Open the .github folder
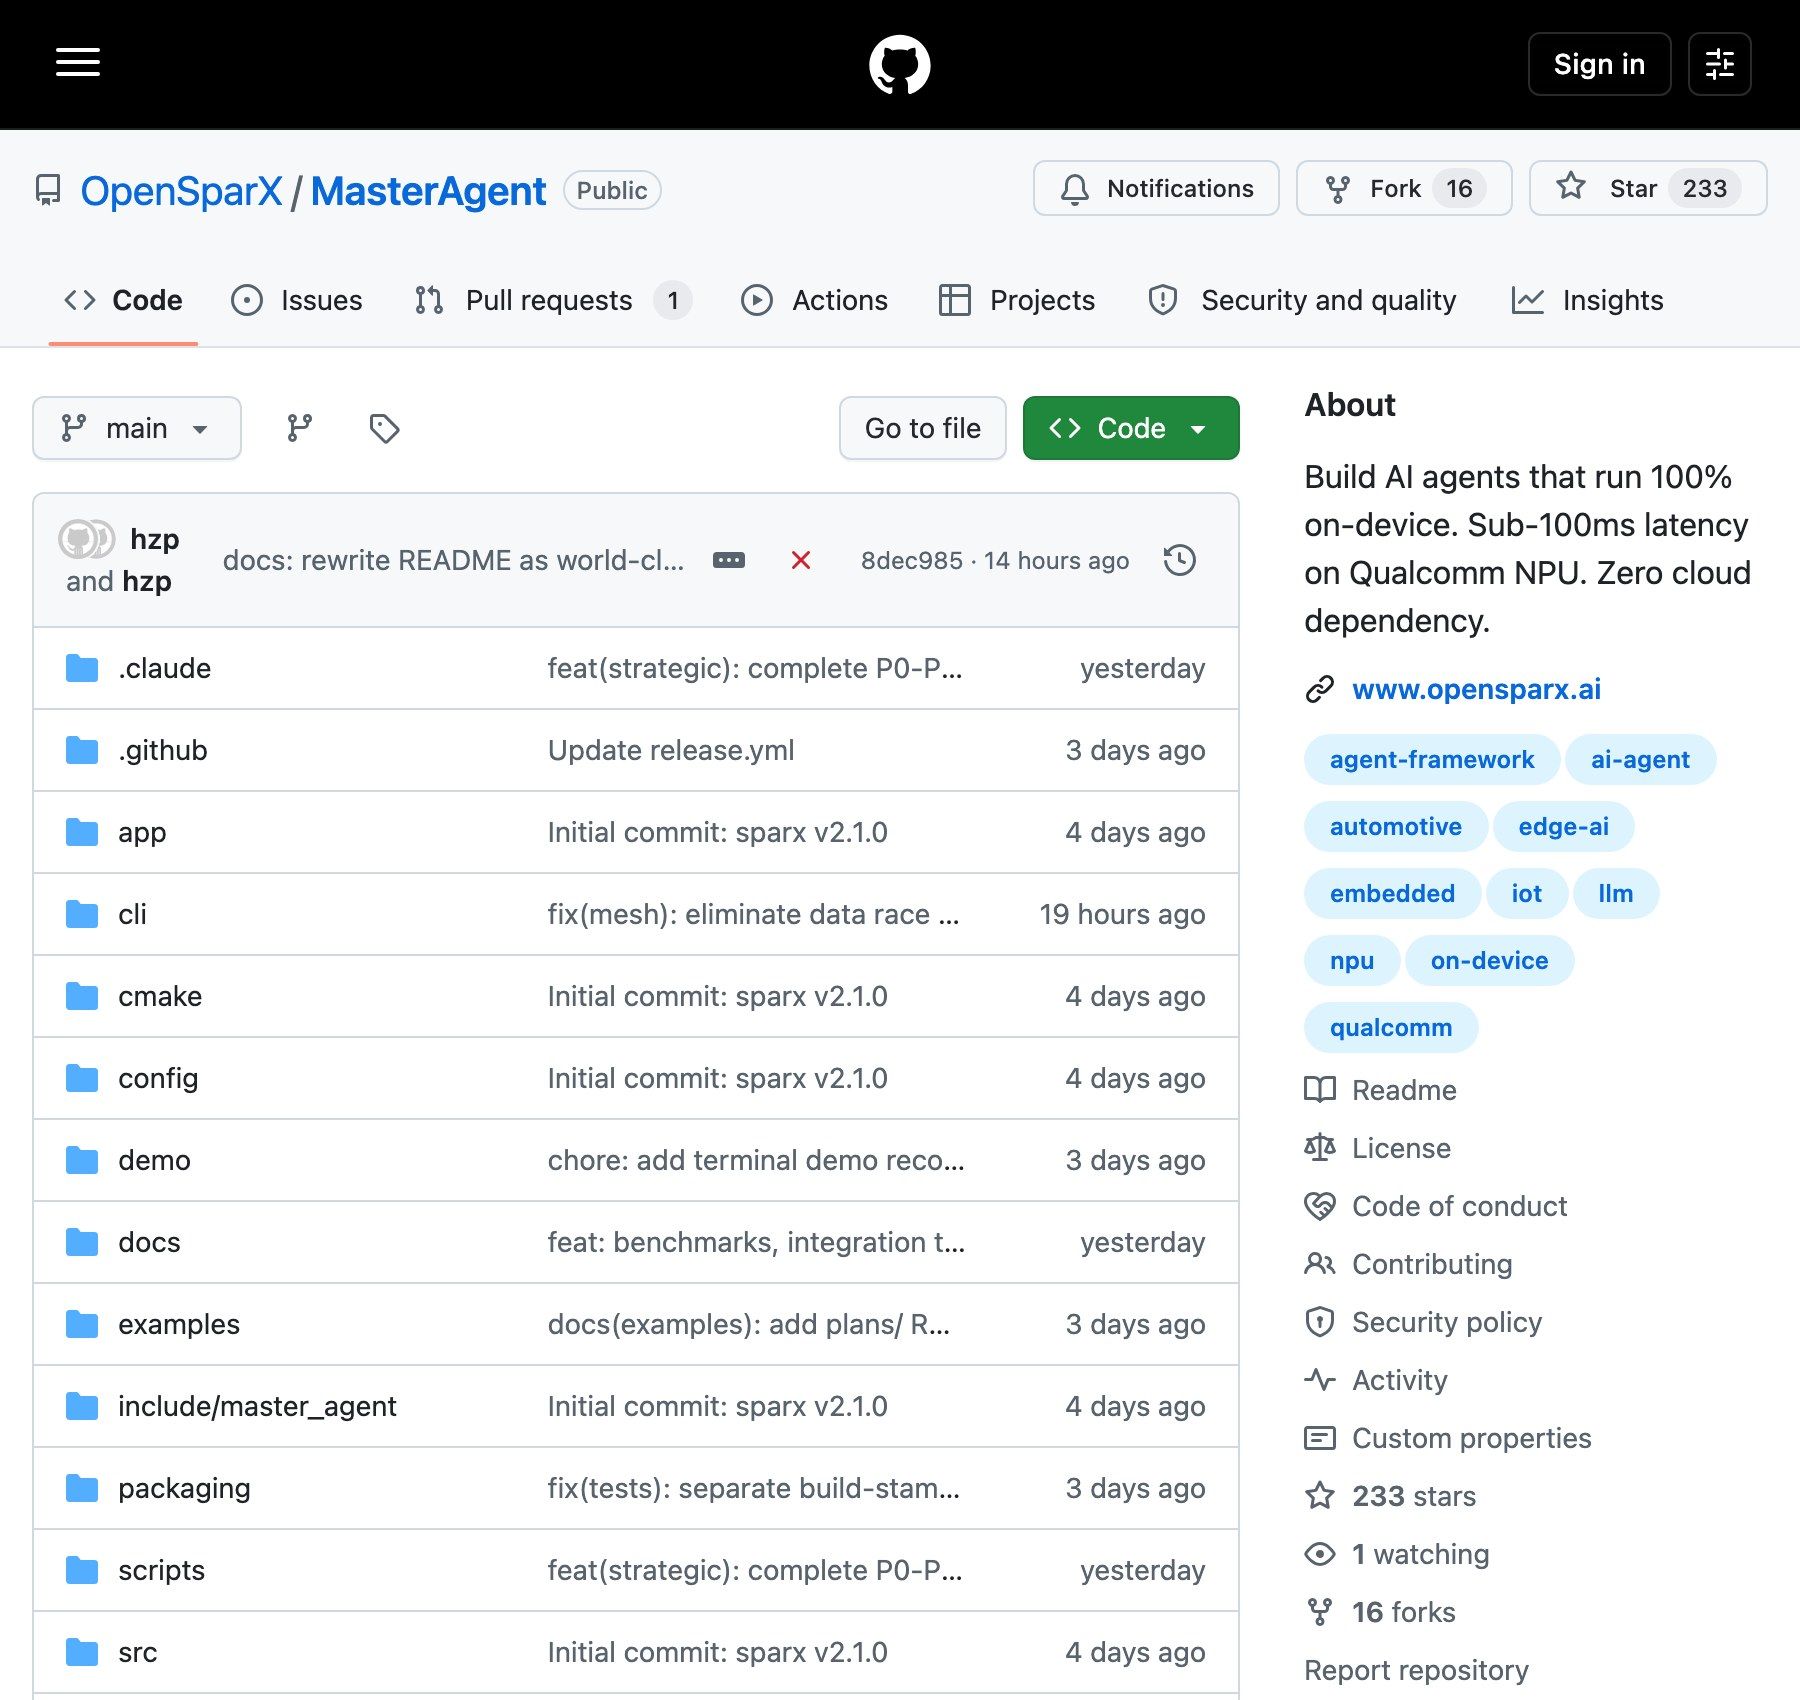Viewport: 1800px width, 1700px height. coord(162,750)
